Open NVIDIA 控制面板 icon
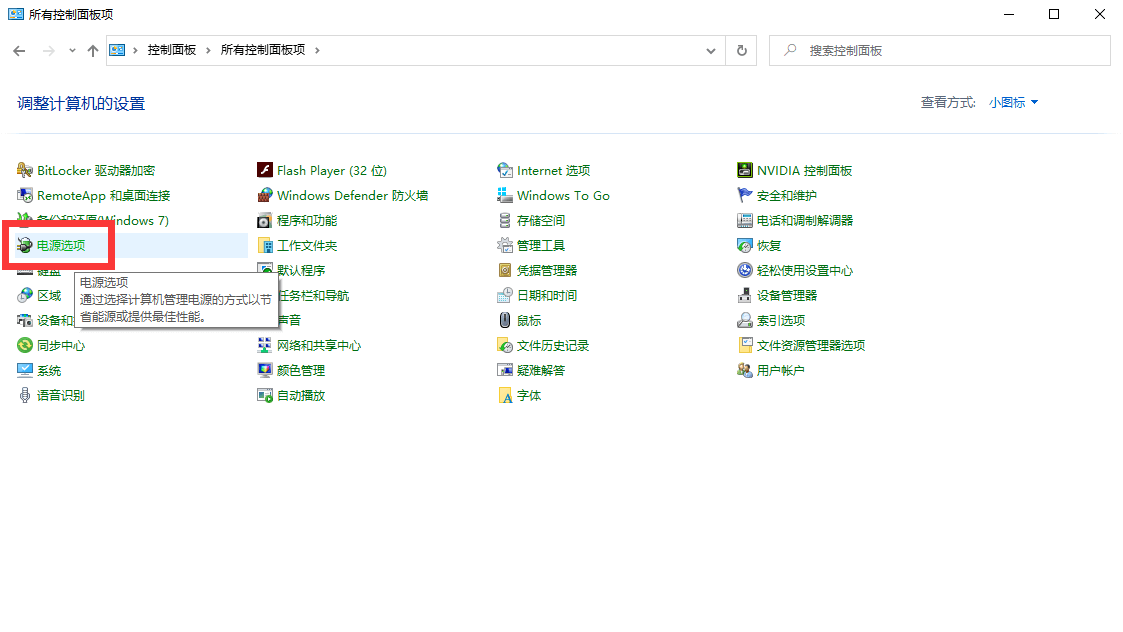 click(x=745, y=171)
